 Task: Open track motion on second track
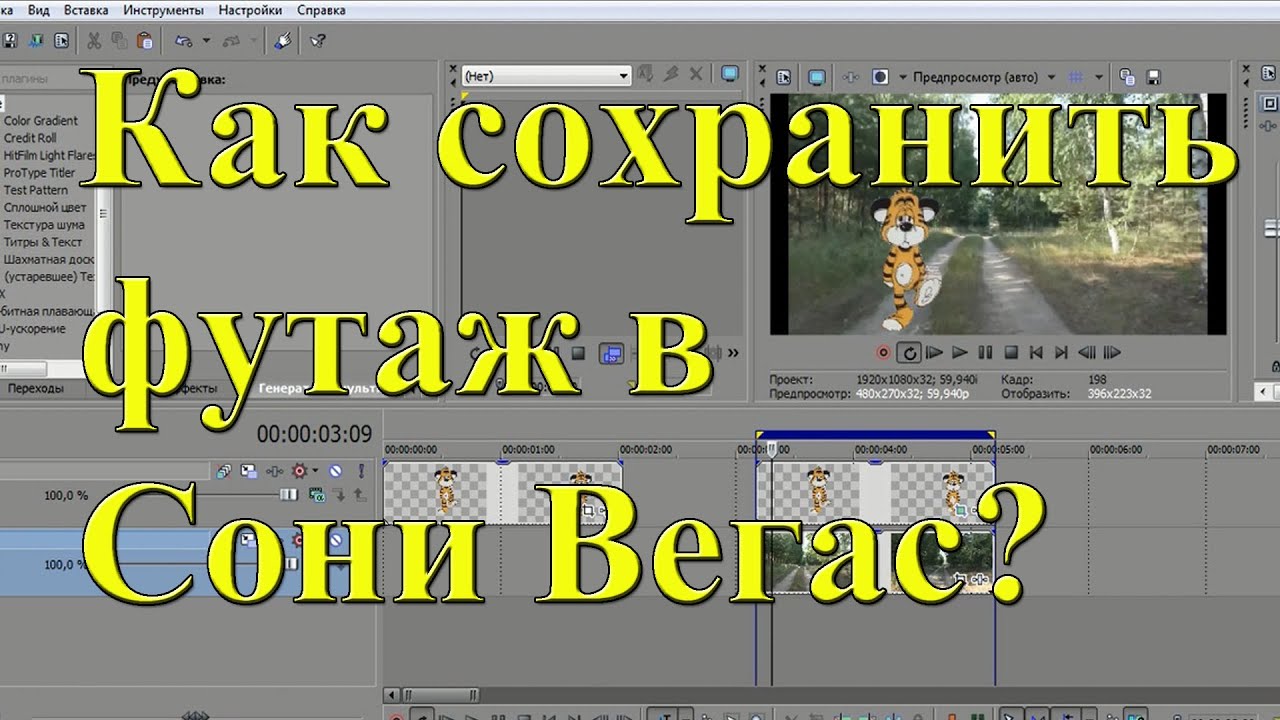tap(248, 540)
